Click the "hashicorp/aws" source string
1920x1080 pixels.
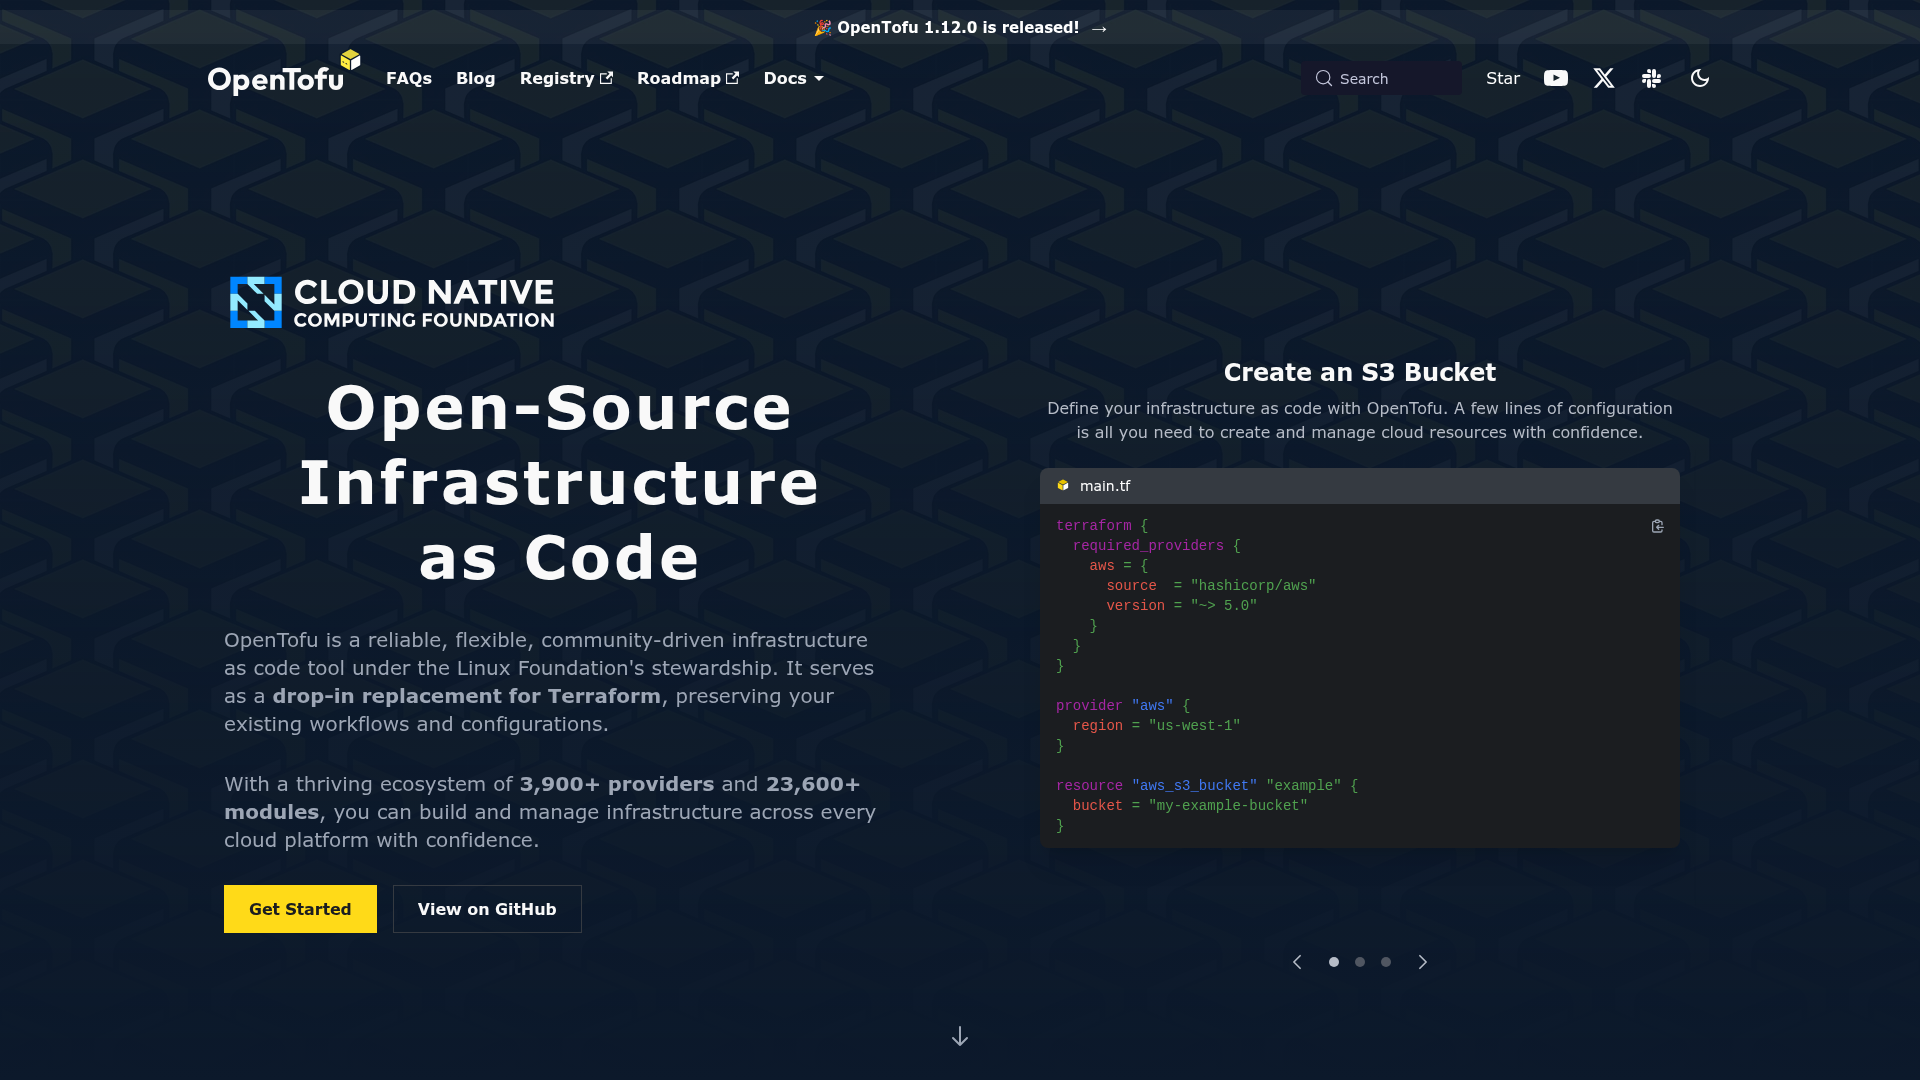click(x=1253, y=586)
